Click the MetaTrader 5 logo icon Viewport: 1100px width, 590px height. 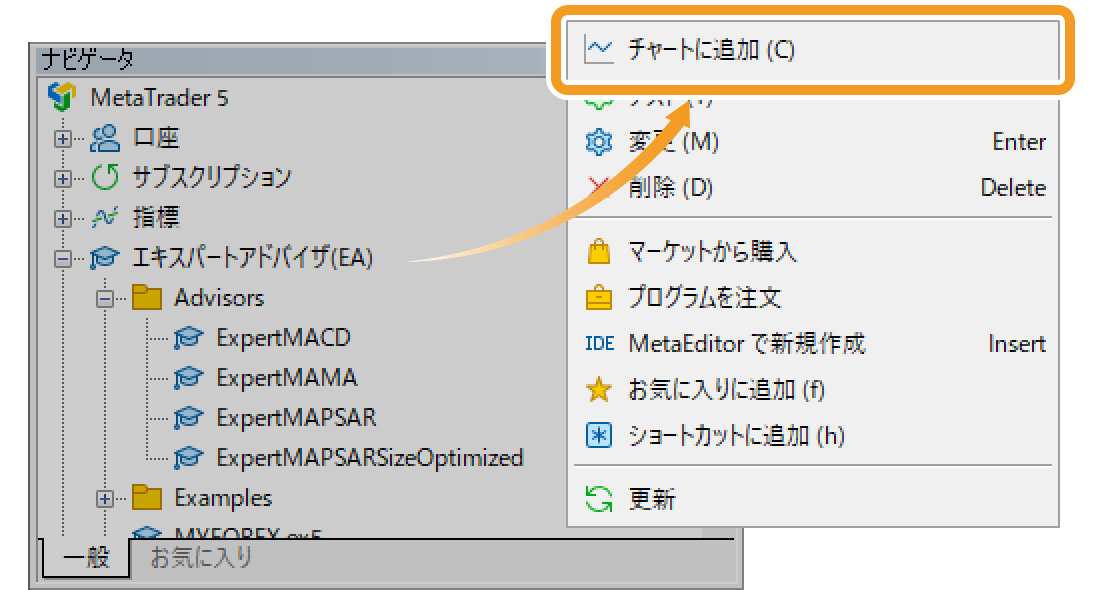(62, 97)
